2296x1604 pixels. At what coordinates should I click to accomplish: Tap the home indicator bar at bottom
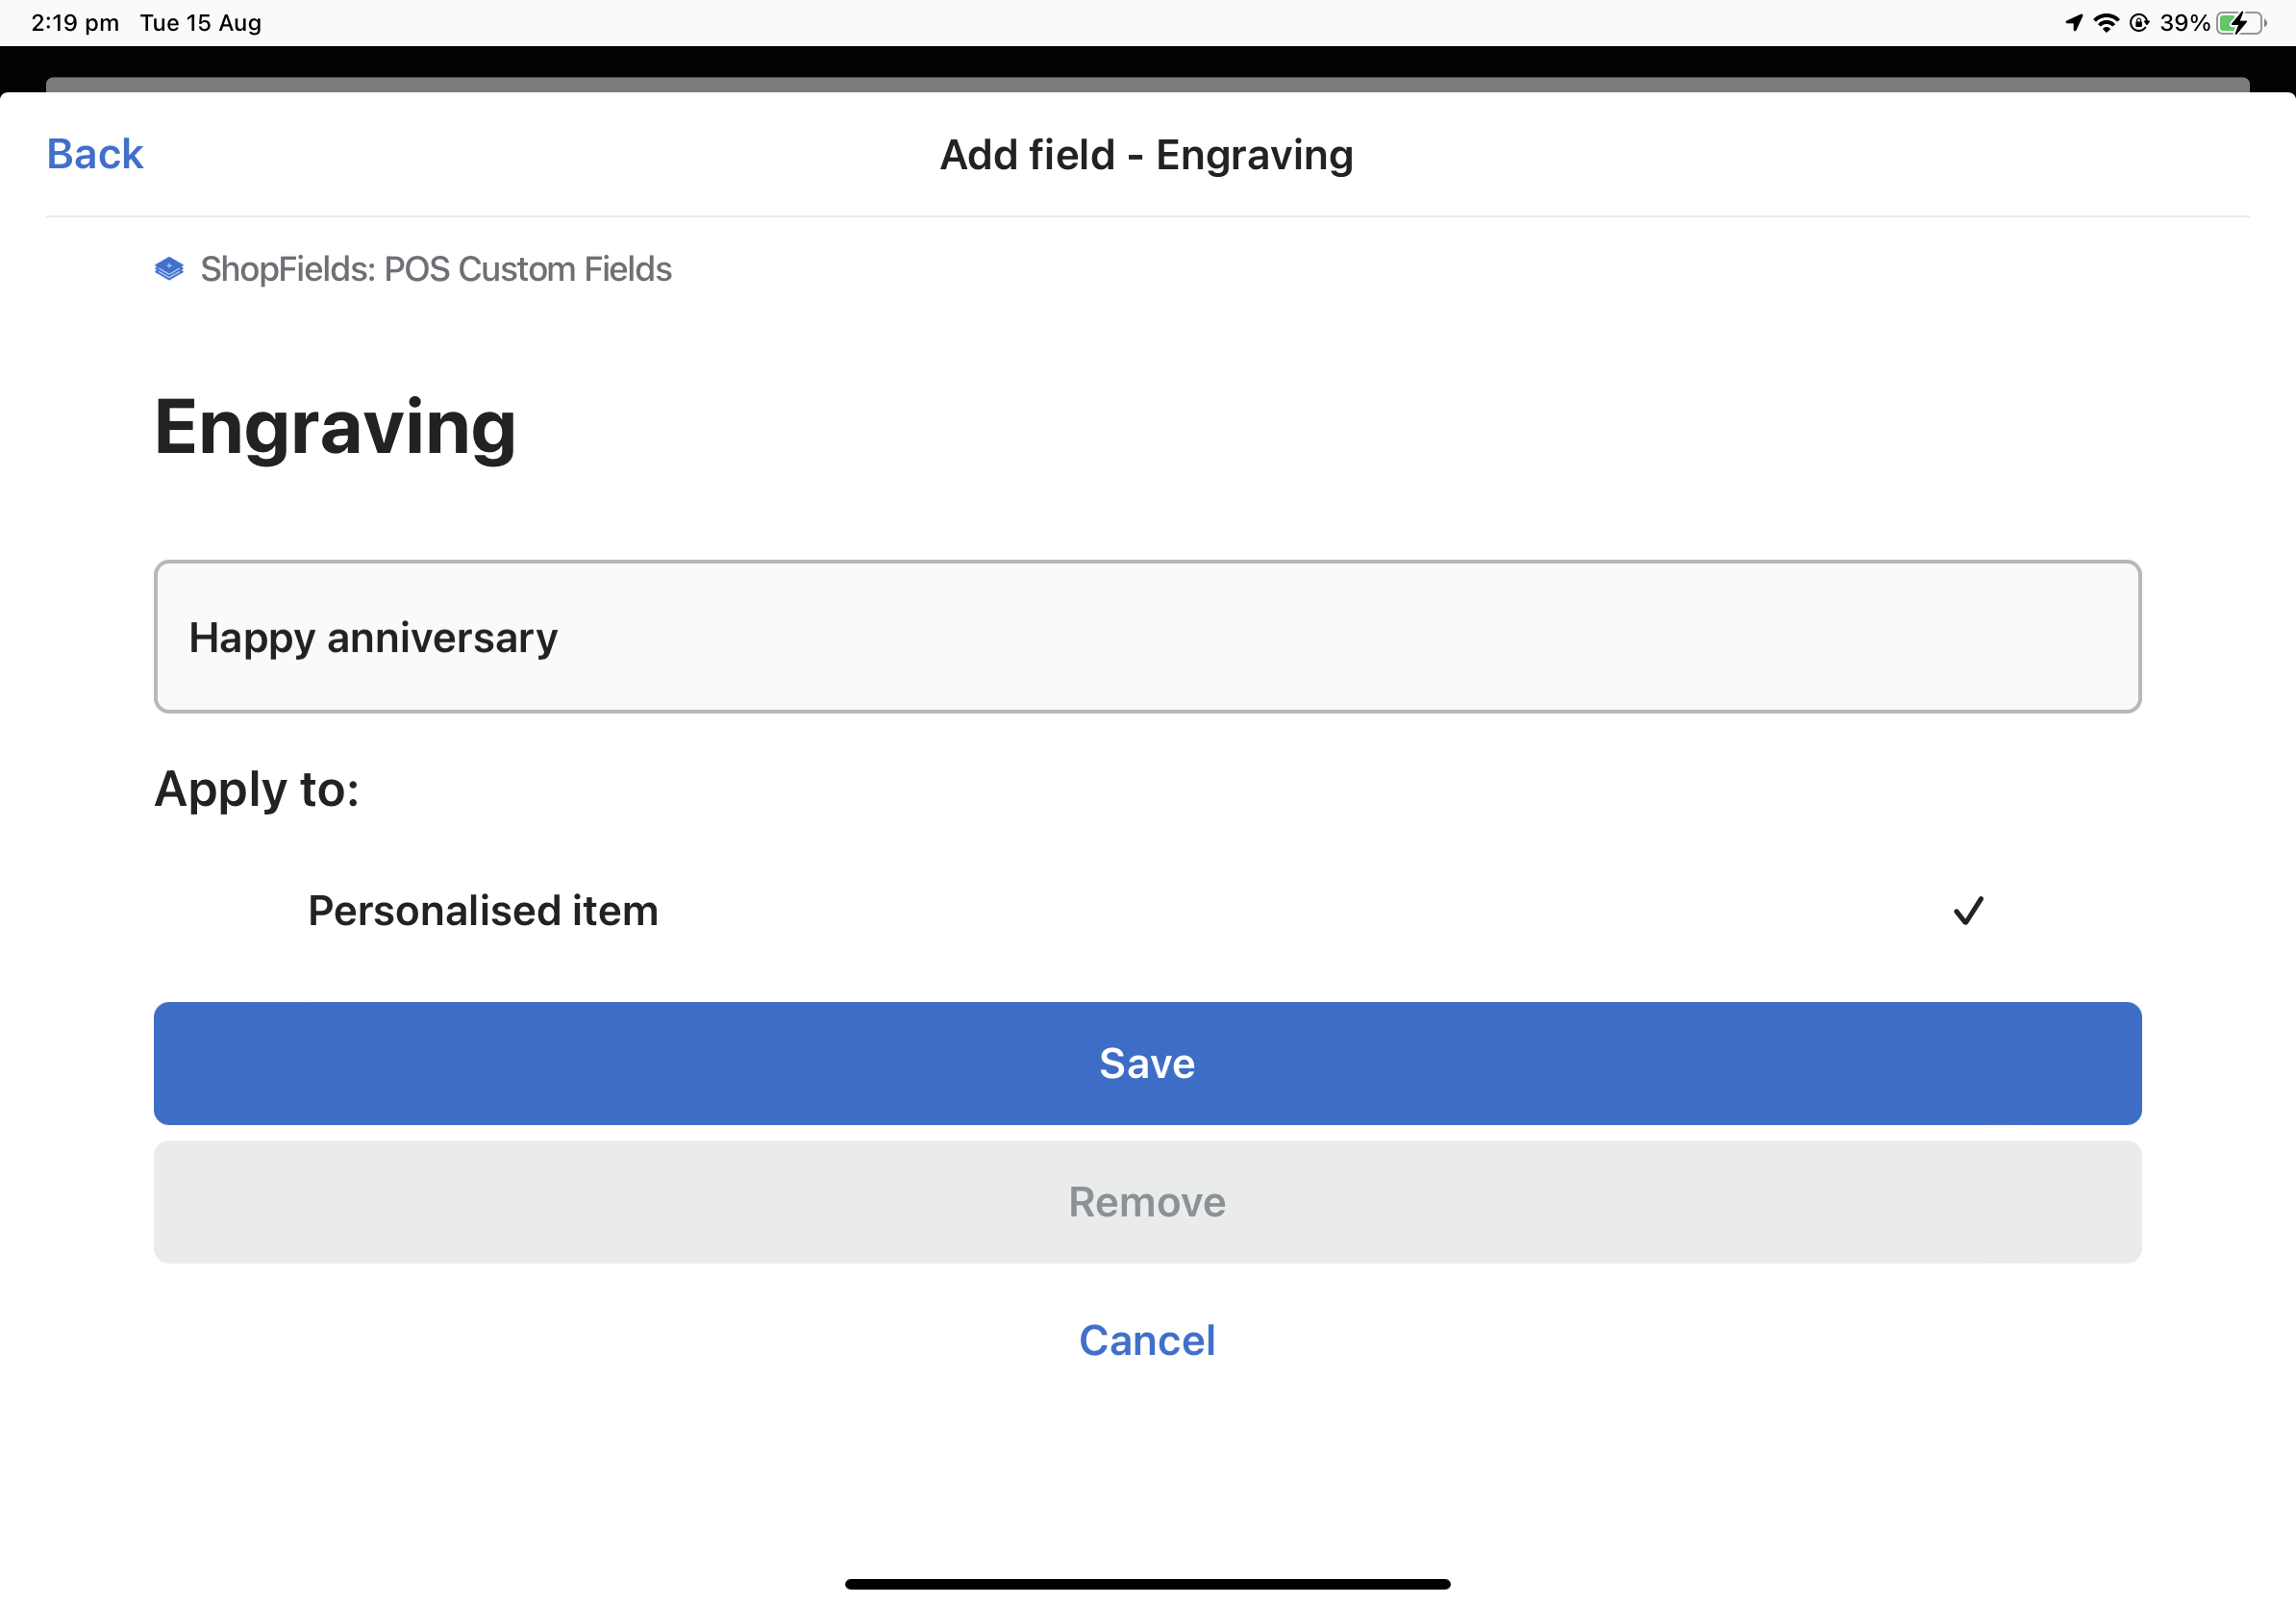pyautogui.click(x=1147, y=1582)
